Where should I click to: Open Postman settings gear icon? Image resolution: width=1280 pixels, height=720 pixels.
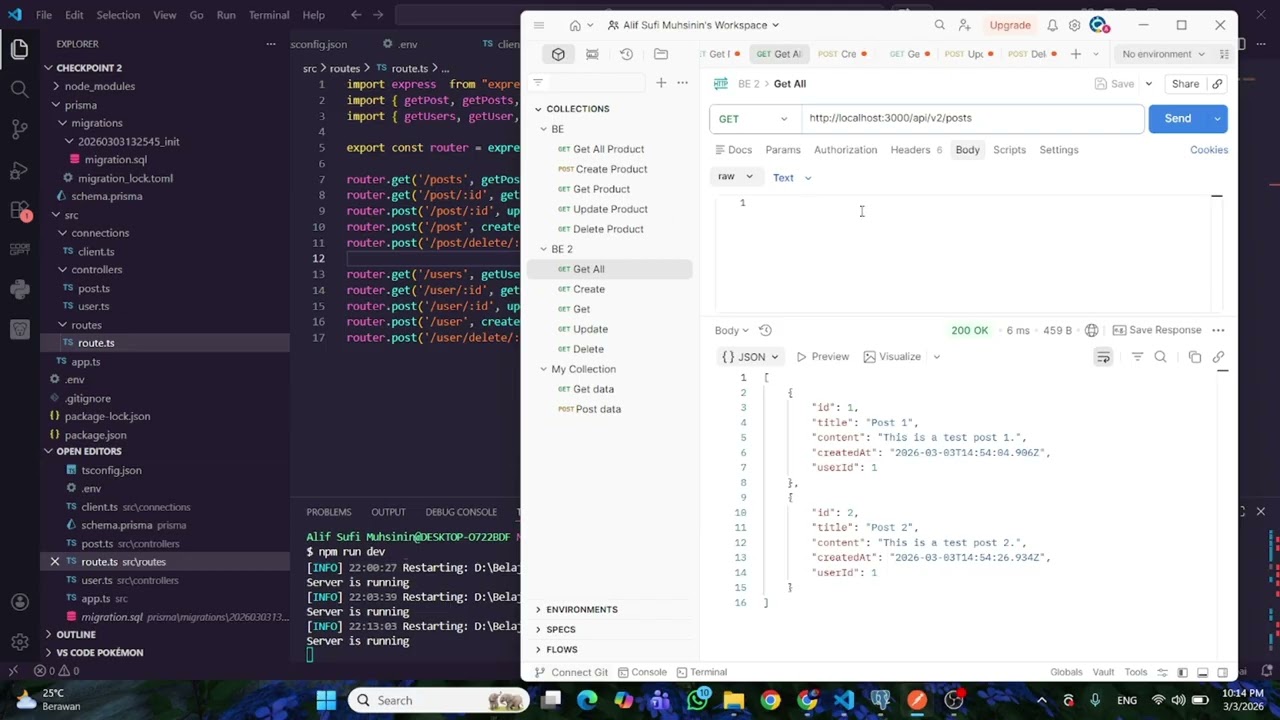pos(1074,25)
